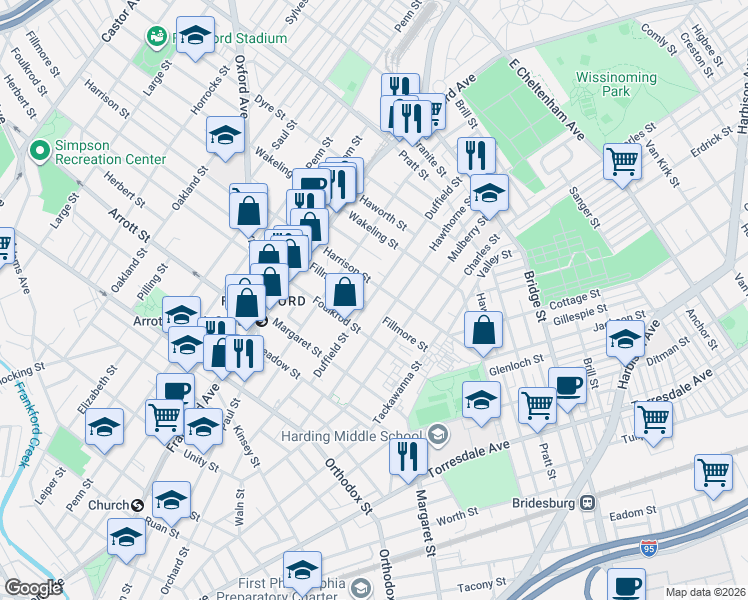Select the Castor Ave street label

coord(120,21)
